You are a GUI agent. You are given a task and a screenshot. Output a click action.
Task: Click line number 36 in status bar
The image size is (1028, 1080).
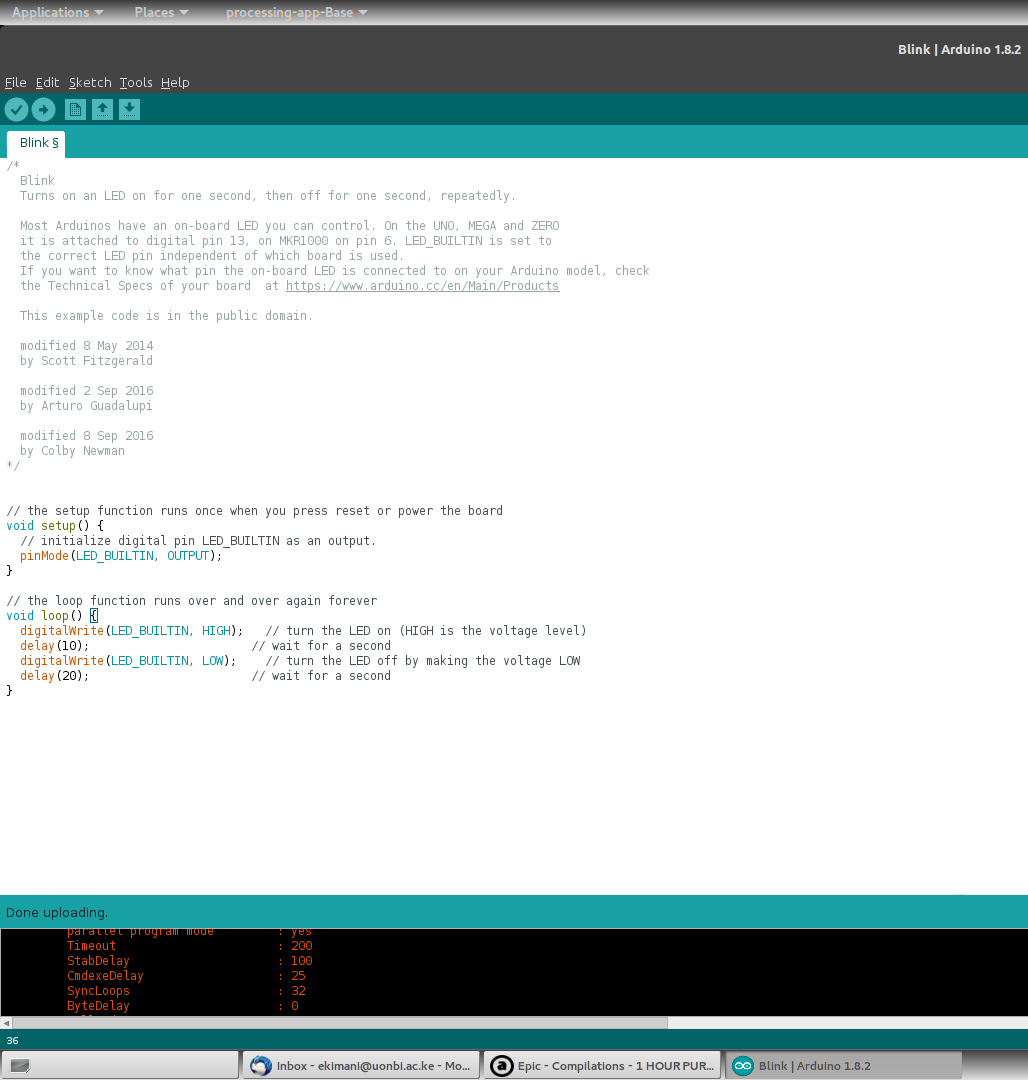12,1041
